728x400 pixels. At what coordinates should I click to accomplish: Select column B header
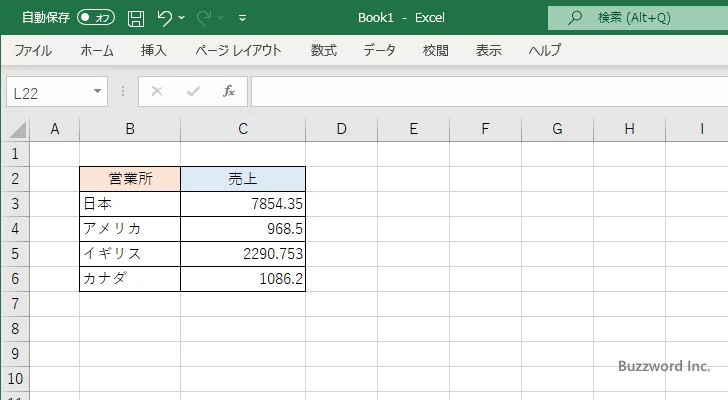click(130, 129)
